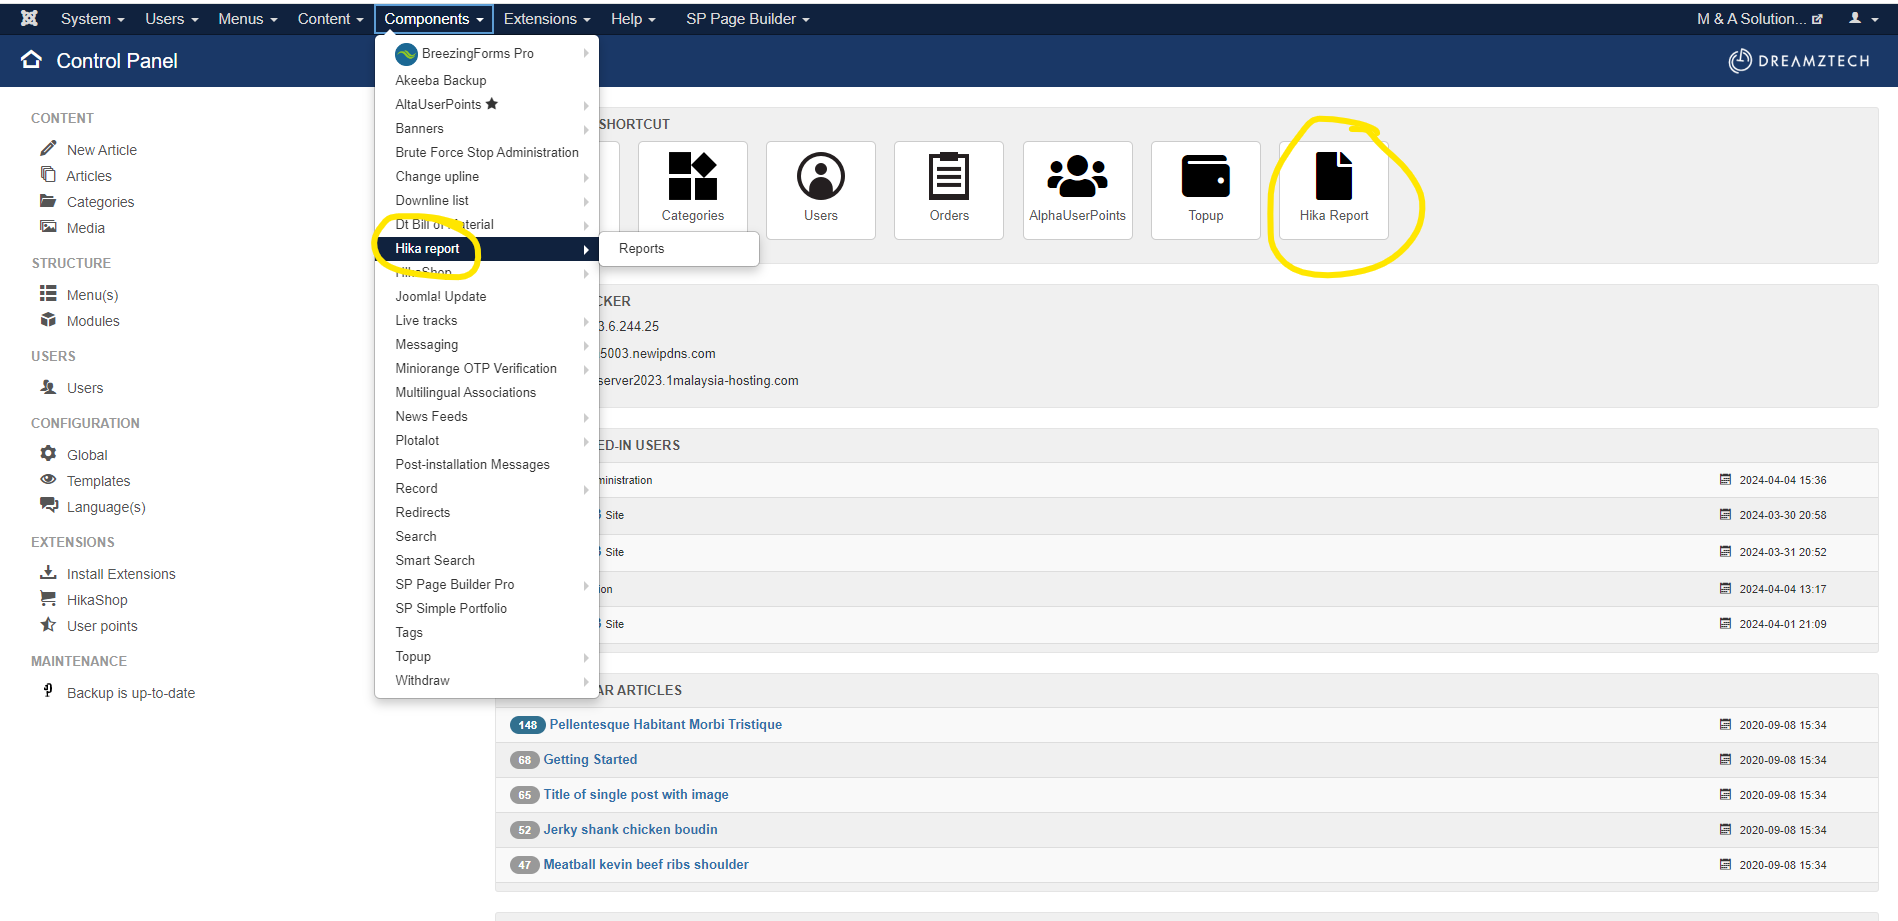
Task: Open the Users dropdown in top bar
Action: click(172, 19)
